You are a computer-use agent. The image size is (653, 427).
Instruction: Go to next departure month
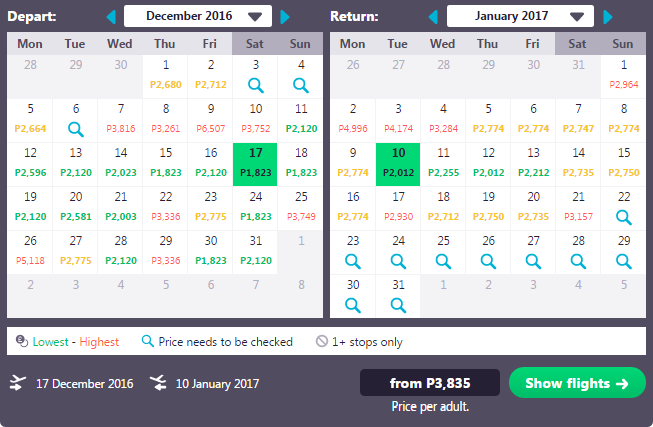point(285,17)
